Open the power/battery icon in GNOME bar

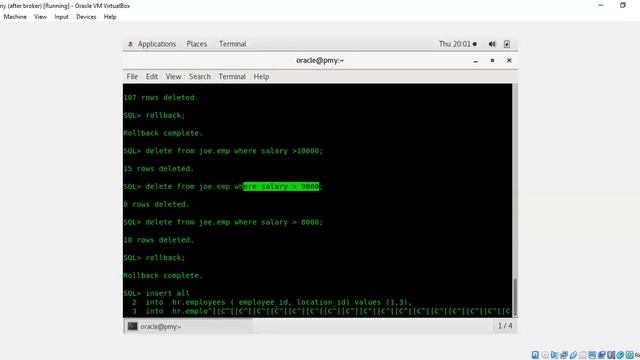[x=507, y=44]
